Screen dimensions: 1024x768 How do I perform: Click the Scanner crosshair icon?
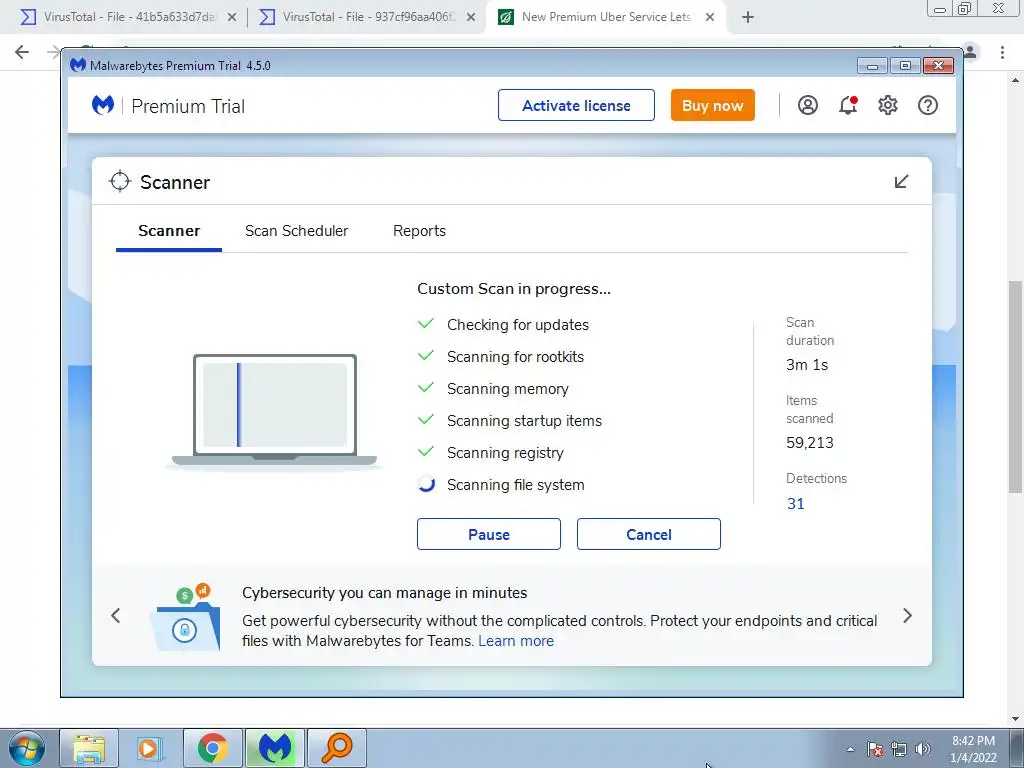point(120,182)
